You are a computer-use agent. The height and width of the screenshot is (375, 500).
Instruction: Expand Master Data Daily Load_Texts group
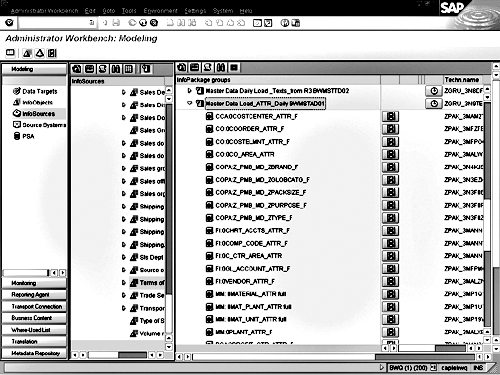point(190,91)
